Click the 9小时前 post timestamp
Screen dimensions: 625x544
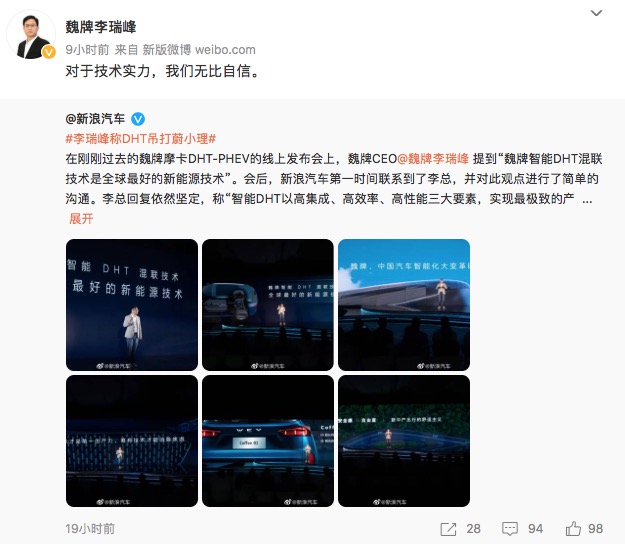tap(87, 50)
